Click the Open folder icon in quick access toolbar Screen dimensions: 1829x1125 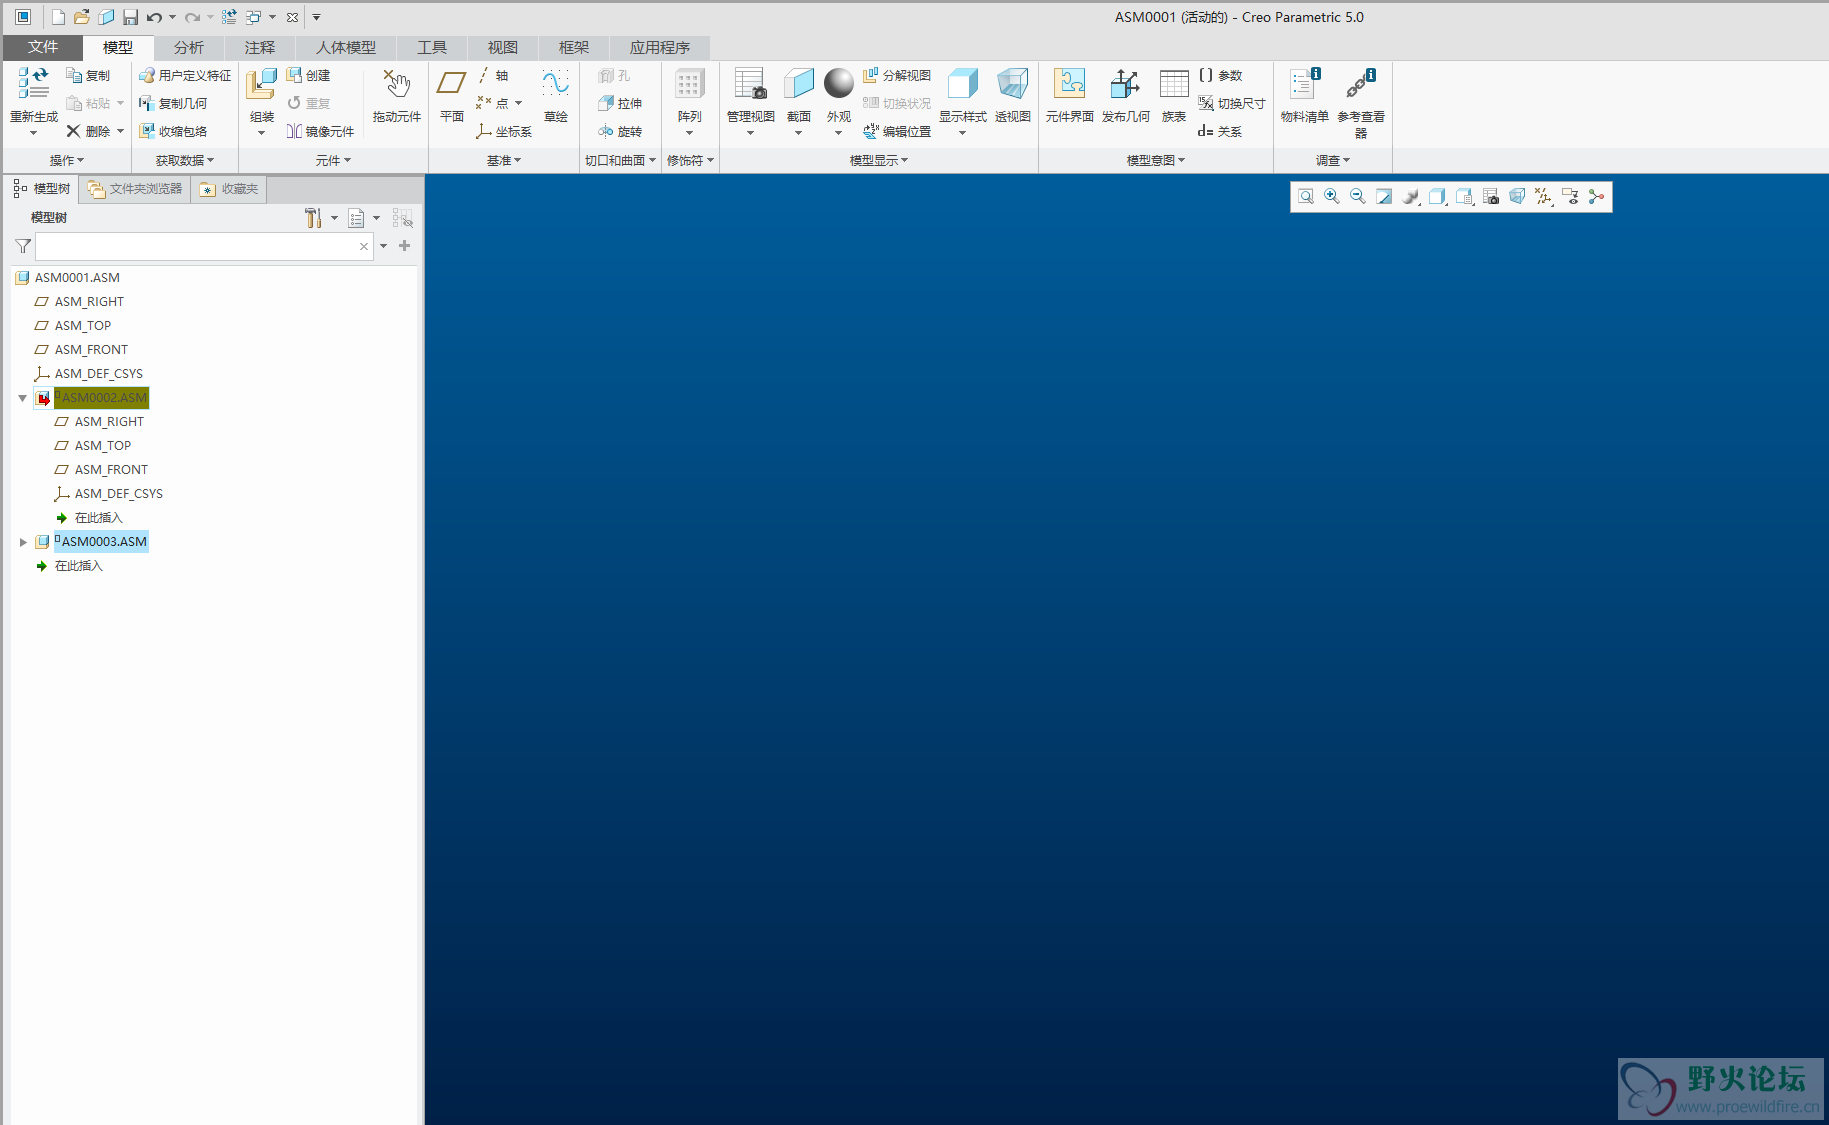[82, 17]
